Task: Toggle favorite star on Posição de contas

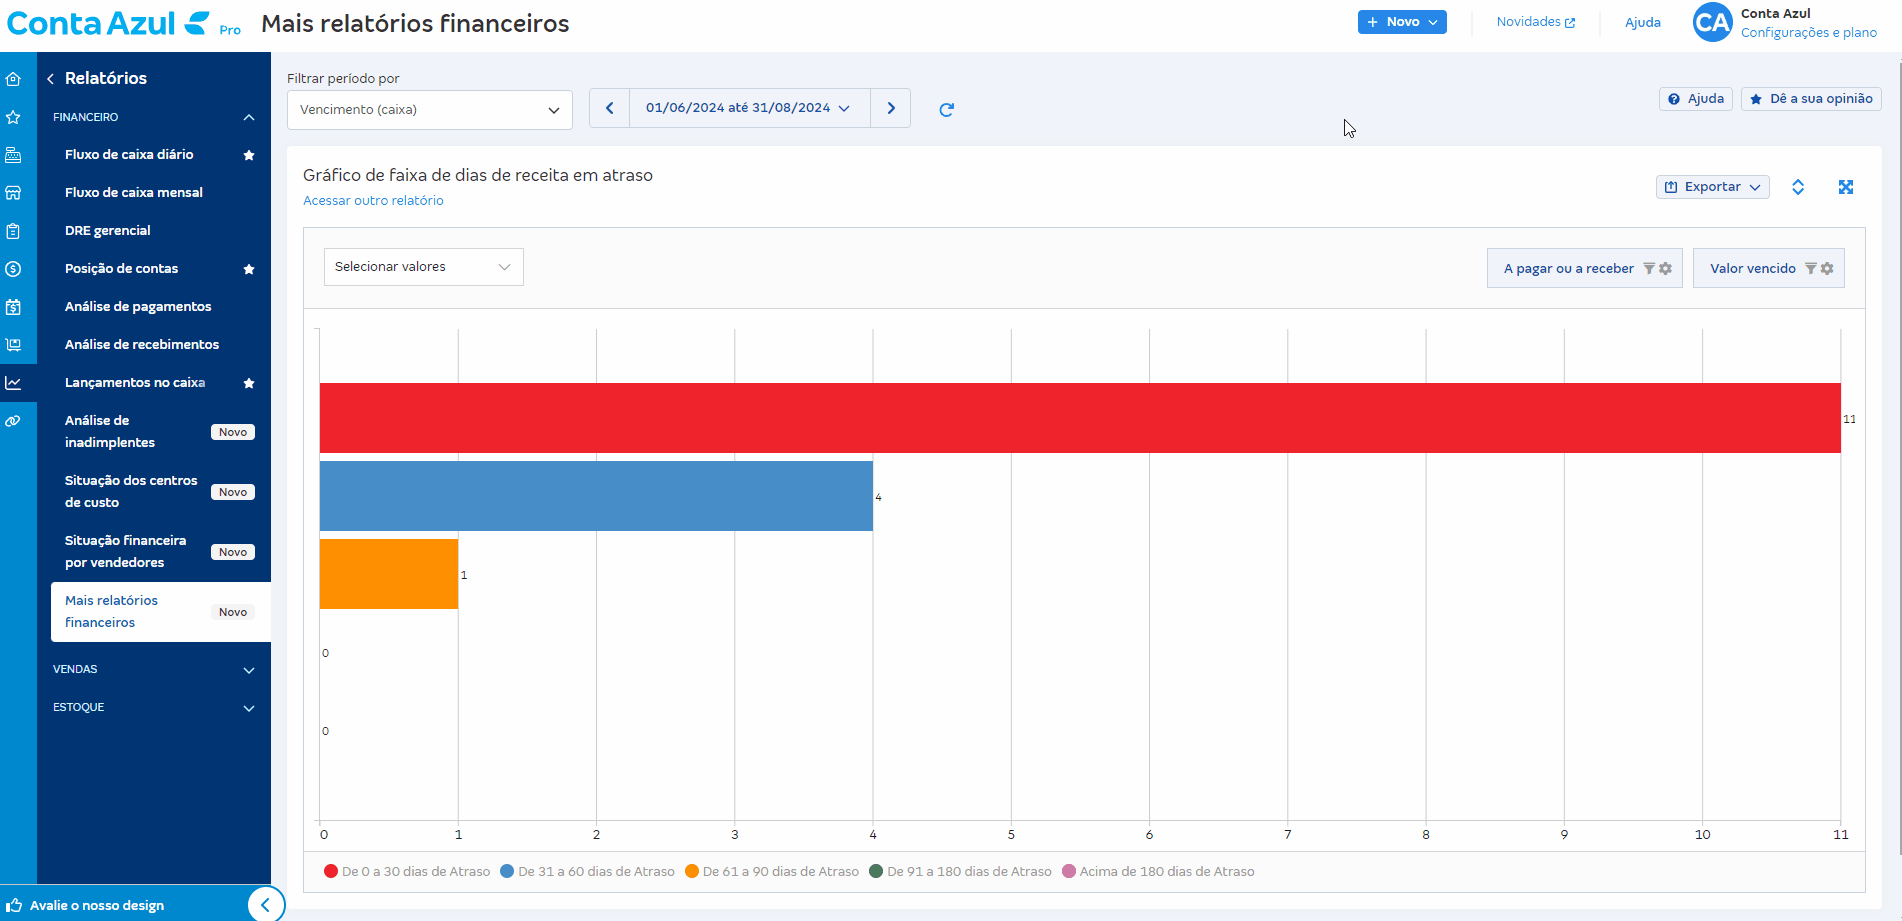Action: (x=249, y=269)
